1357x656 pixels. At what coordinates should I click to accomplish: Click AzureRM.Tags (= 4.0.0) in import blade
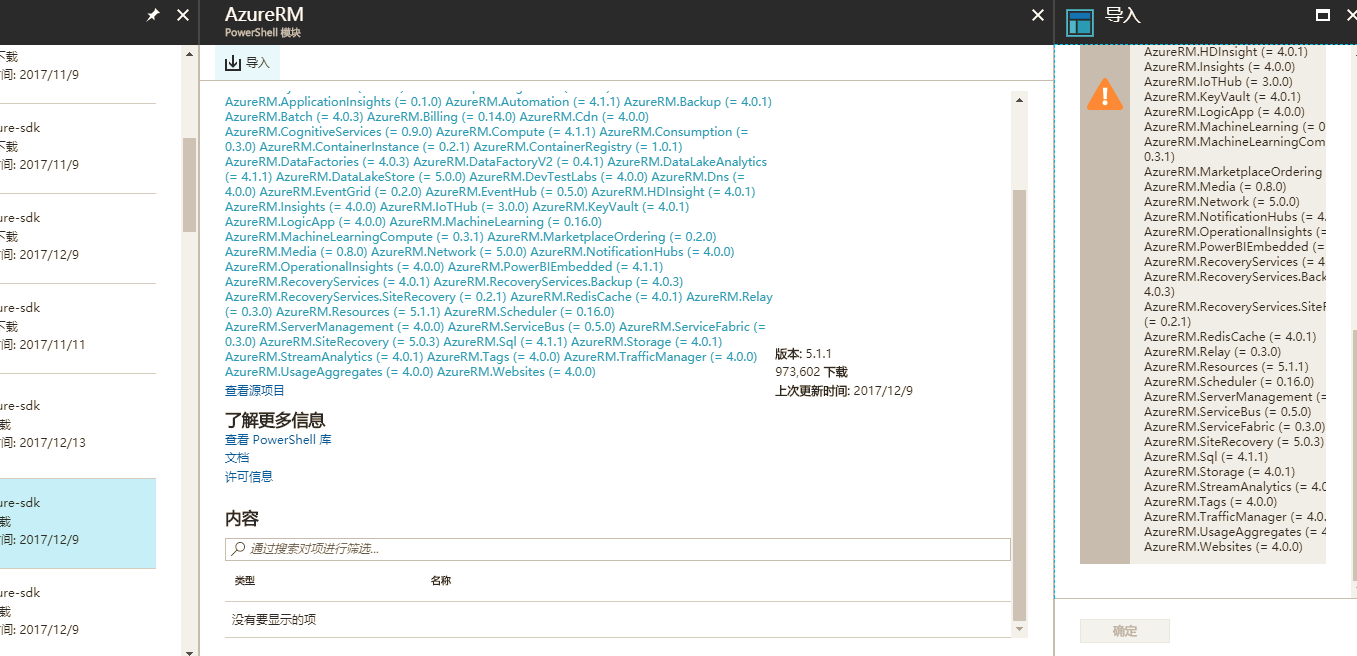pyautogui.click(x=1210, y=502)
